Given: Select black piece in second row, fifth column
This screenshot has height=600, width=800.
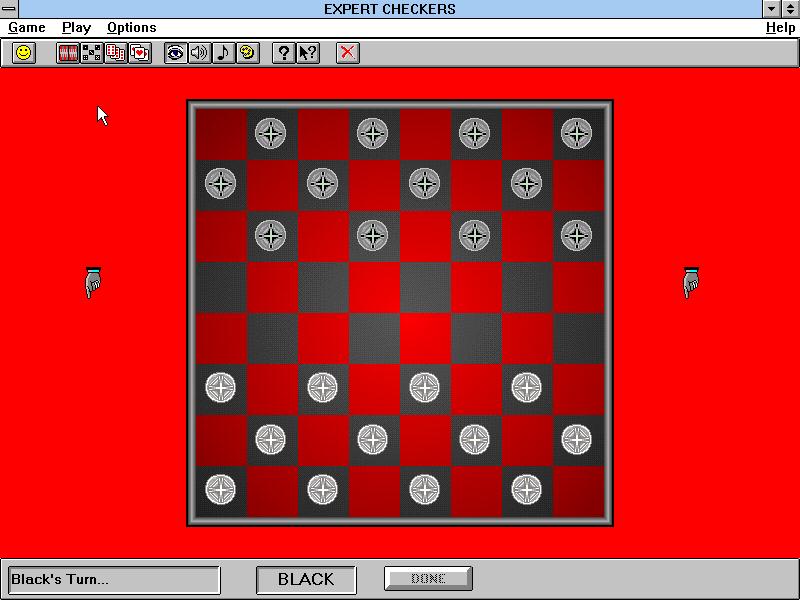Looking at the screenshot, I should pyautogui.click(x=424, y=184).
